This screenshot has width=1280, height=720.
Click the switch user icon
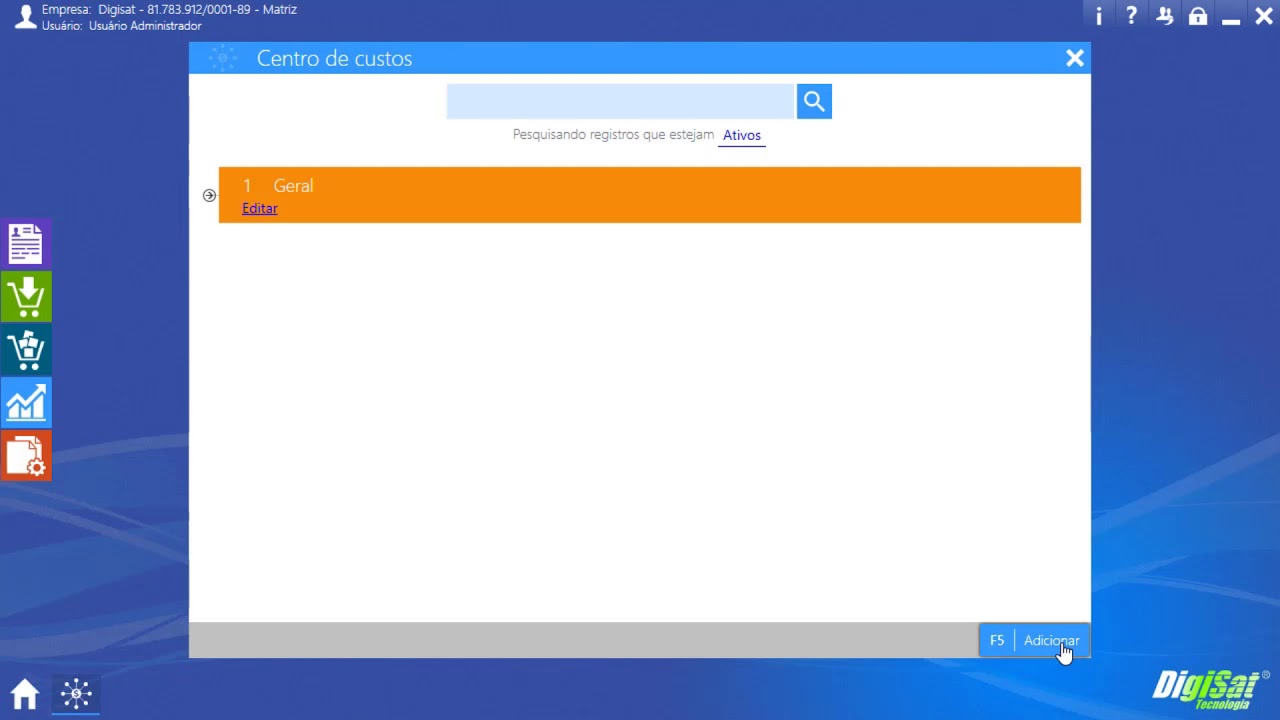(x=1165, y=16)
